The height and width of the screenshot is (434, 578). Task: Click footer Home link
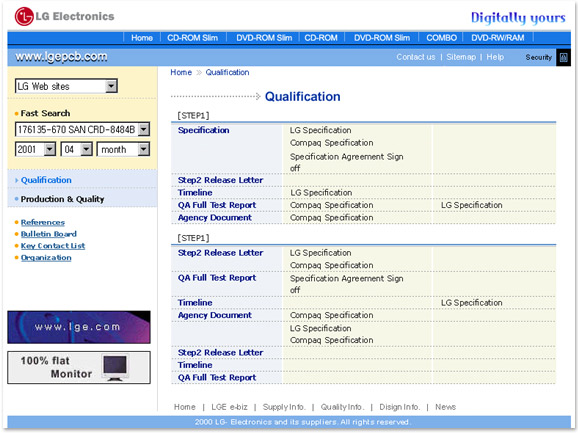pyautogui.click(x=185, y=407)
